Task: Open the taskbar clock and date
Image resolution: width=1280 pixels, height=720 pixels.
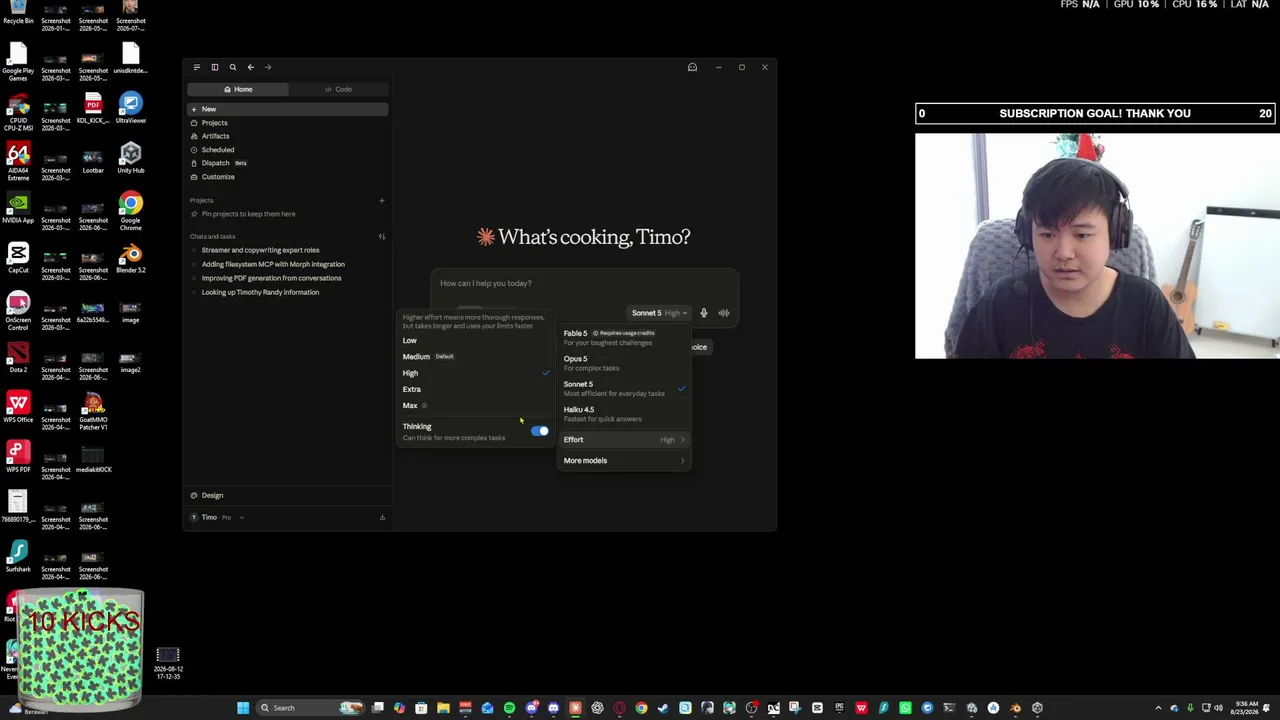Action: [x=1246, y=708]
